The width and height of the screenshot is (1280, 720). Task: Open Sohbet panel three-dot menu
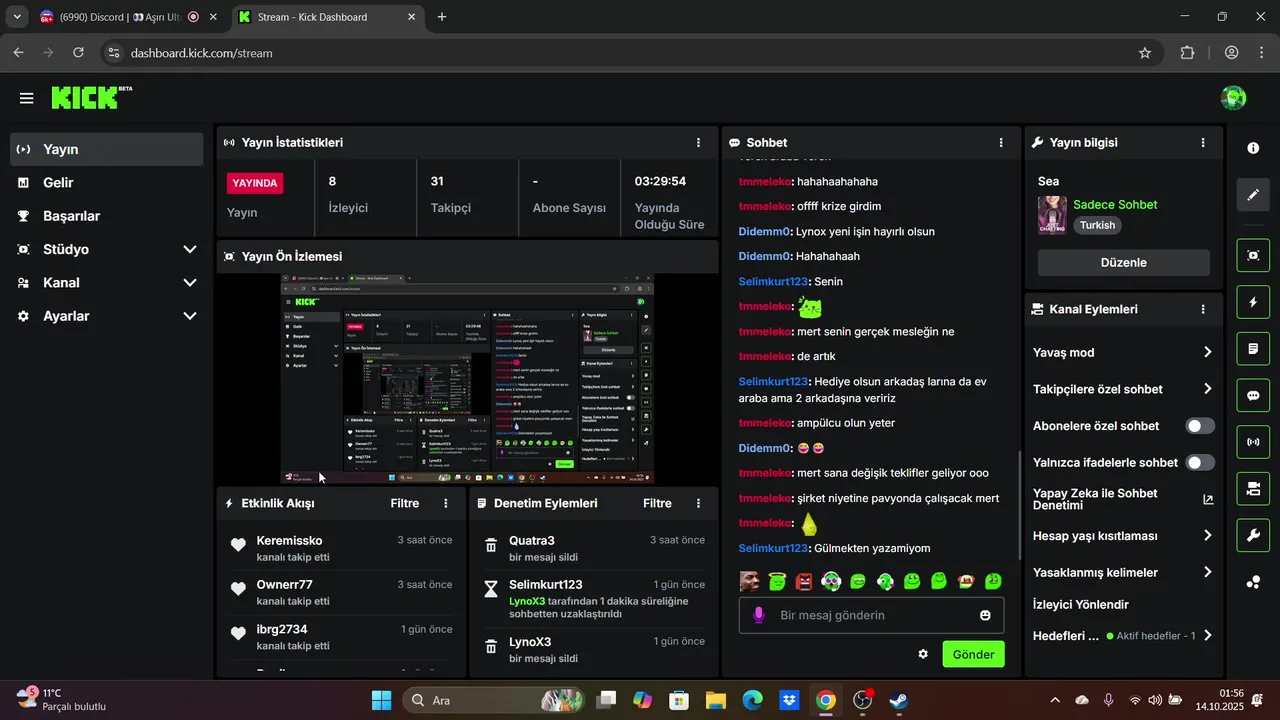tap(1001, 143)
